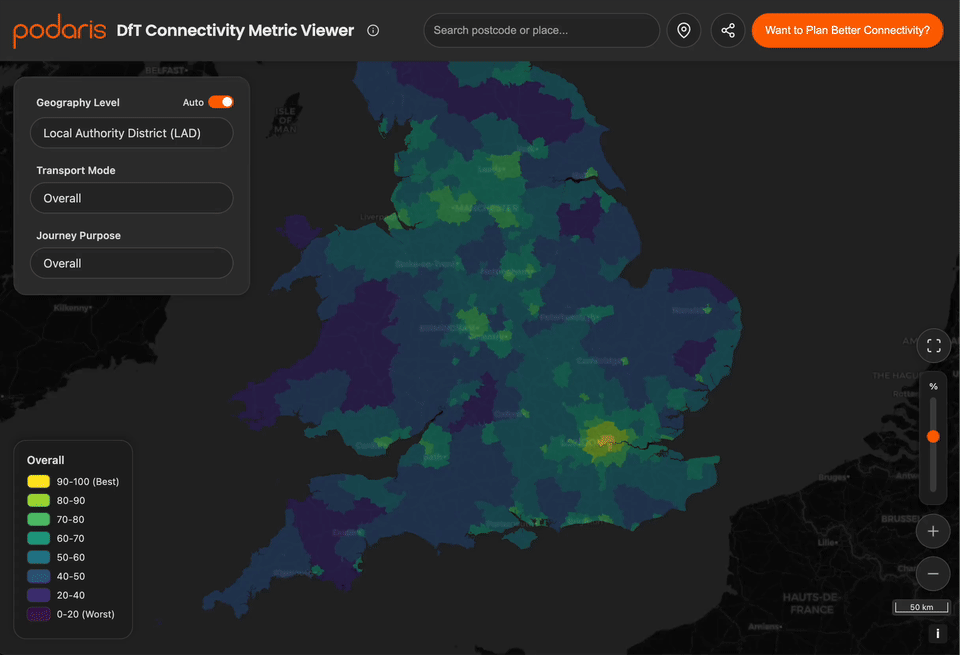Activate the fullscreen map icon
Screen dimensions: 960x655
coord(933,345)
